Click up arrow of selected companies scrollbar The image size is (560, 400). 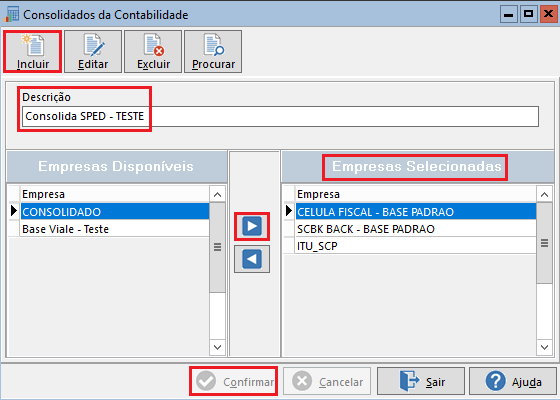(544, 195)
